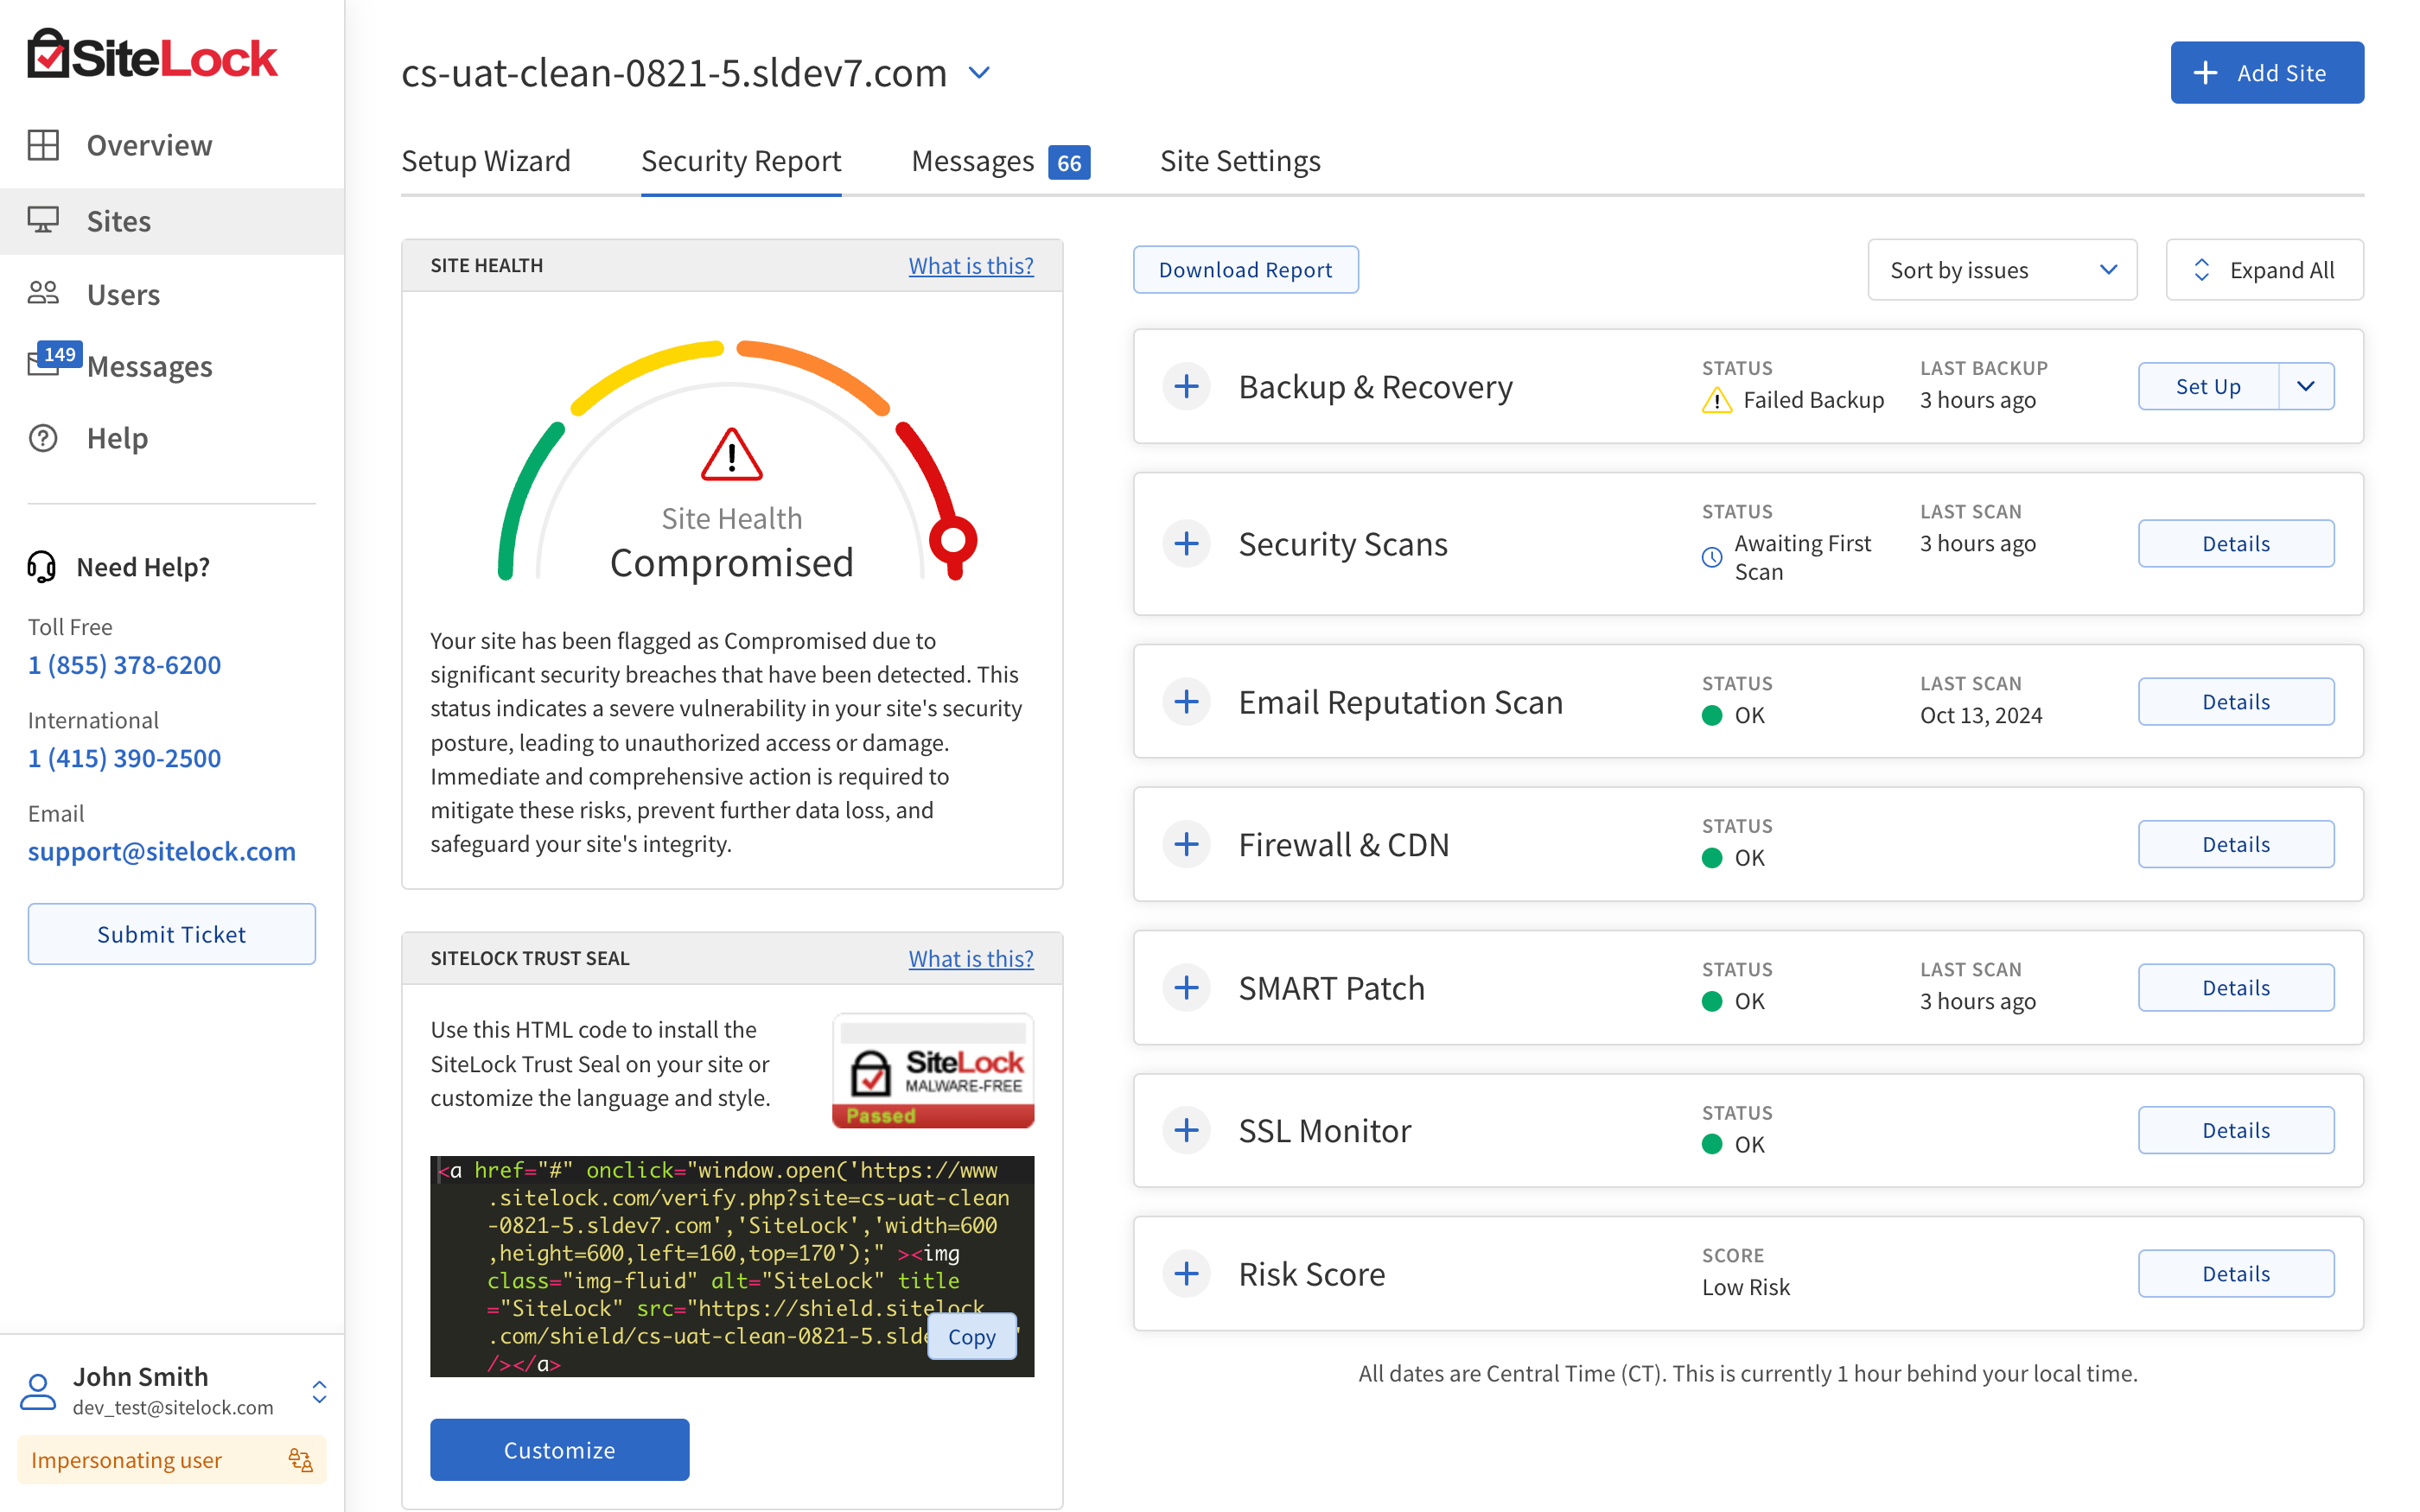
Task: Click the support@sitelock.com email link
Action: point(162,851)
